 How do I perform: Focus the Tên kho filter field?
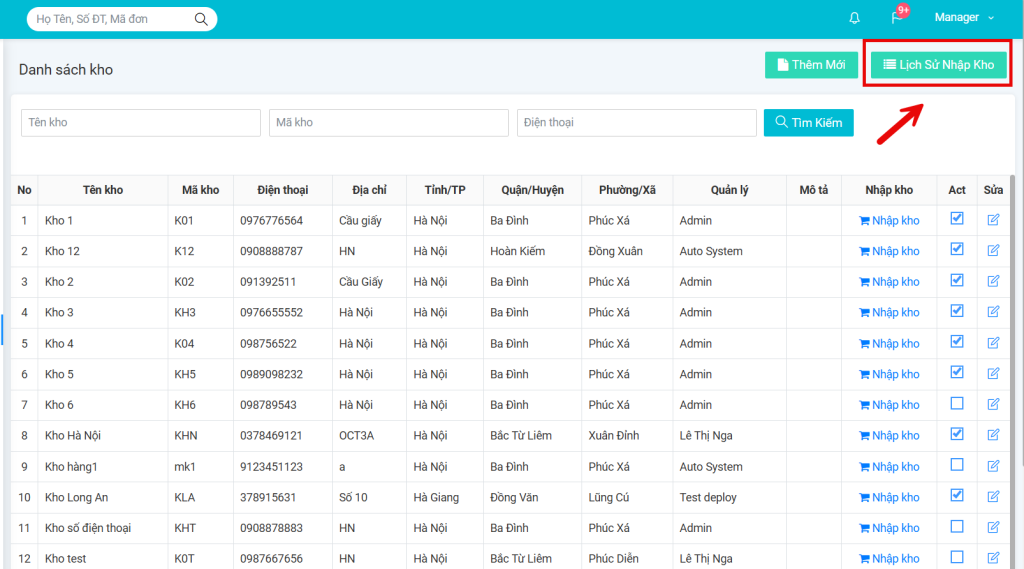coord(140,123)
